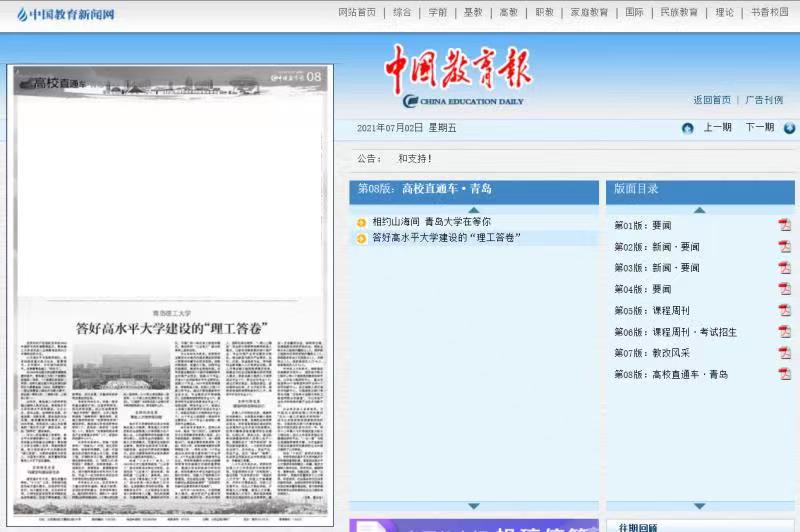This screenshot has width=800, height=532.
Task: Open article 相约山海间 青岛大学在等你
Action: pyautogui.click(x=431, y=222)
